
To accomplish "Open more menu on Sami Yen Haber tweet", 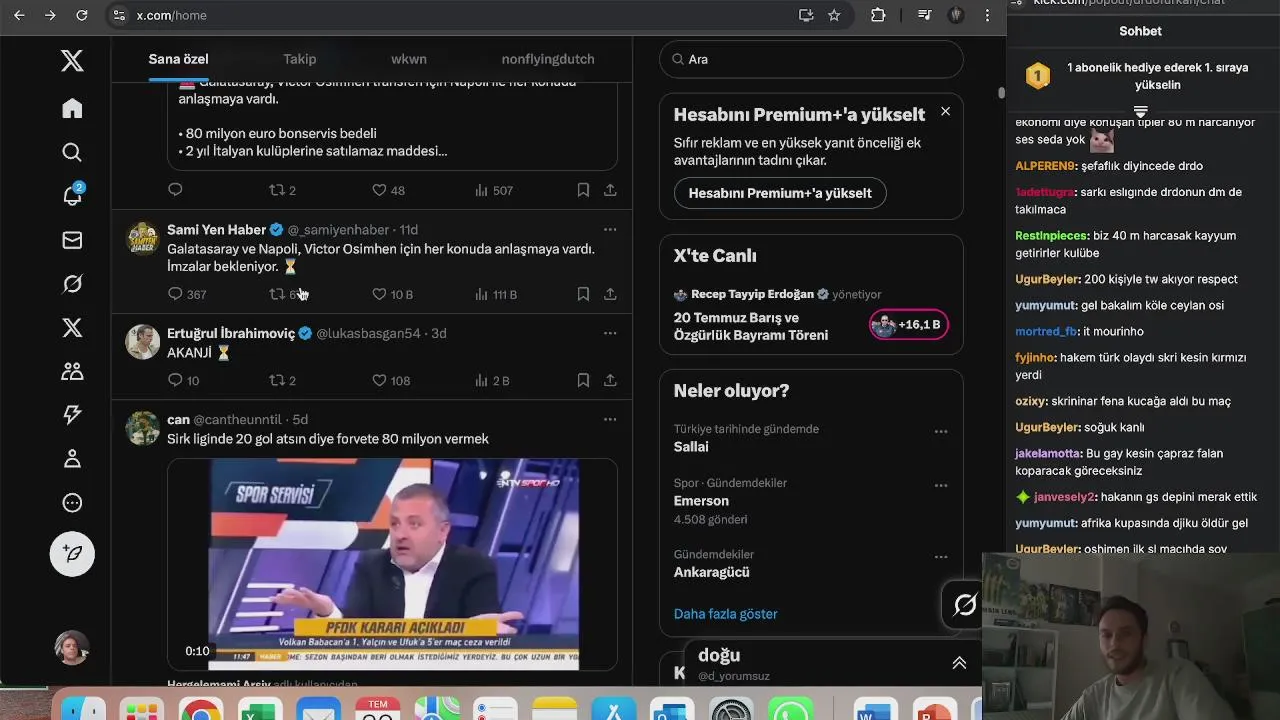I will point(610,230).
